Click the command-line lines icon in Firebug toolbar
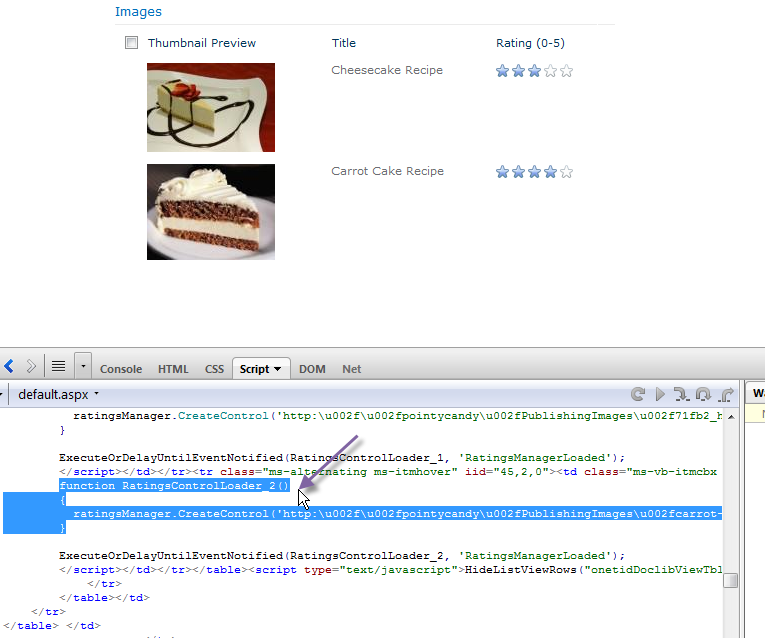The width and height of the screenshot is (765, 638). tap(59, 366)
